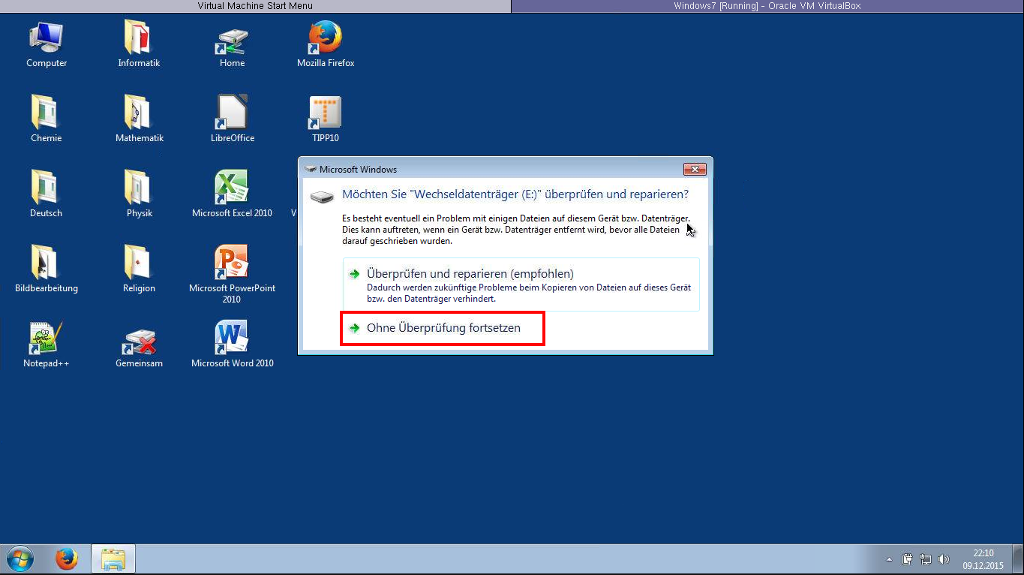The width and height of the screenshot is (1024, 575).
Task: Select Microsoft Word 2010 desktop icon
Action: click(232, 341)
